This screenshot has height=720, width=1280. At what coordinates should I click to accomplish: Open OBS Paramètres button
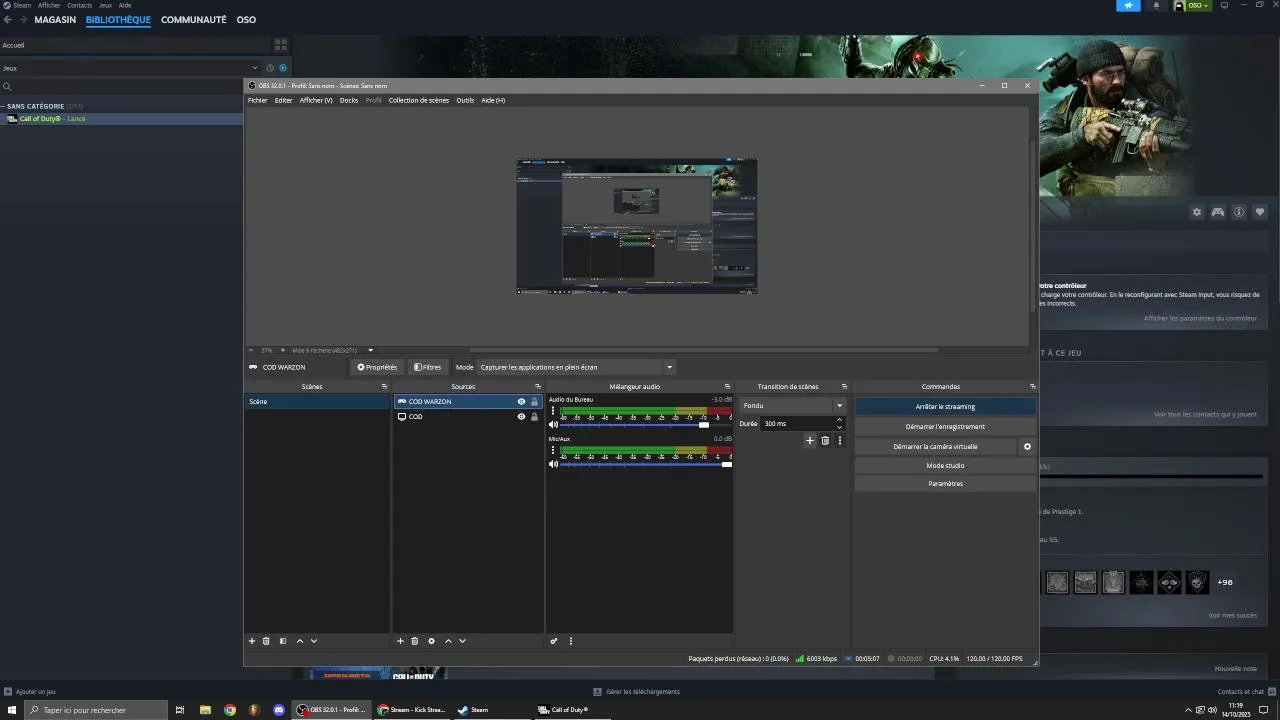945,484
